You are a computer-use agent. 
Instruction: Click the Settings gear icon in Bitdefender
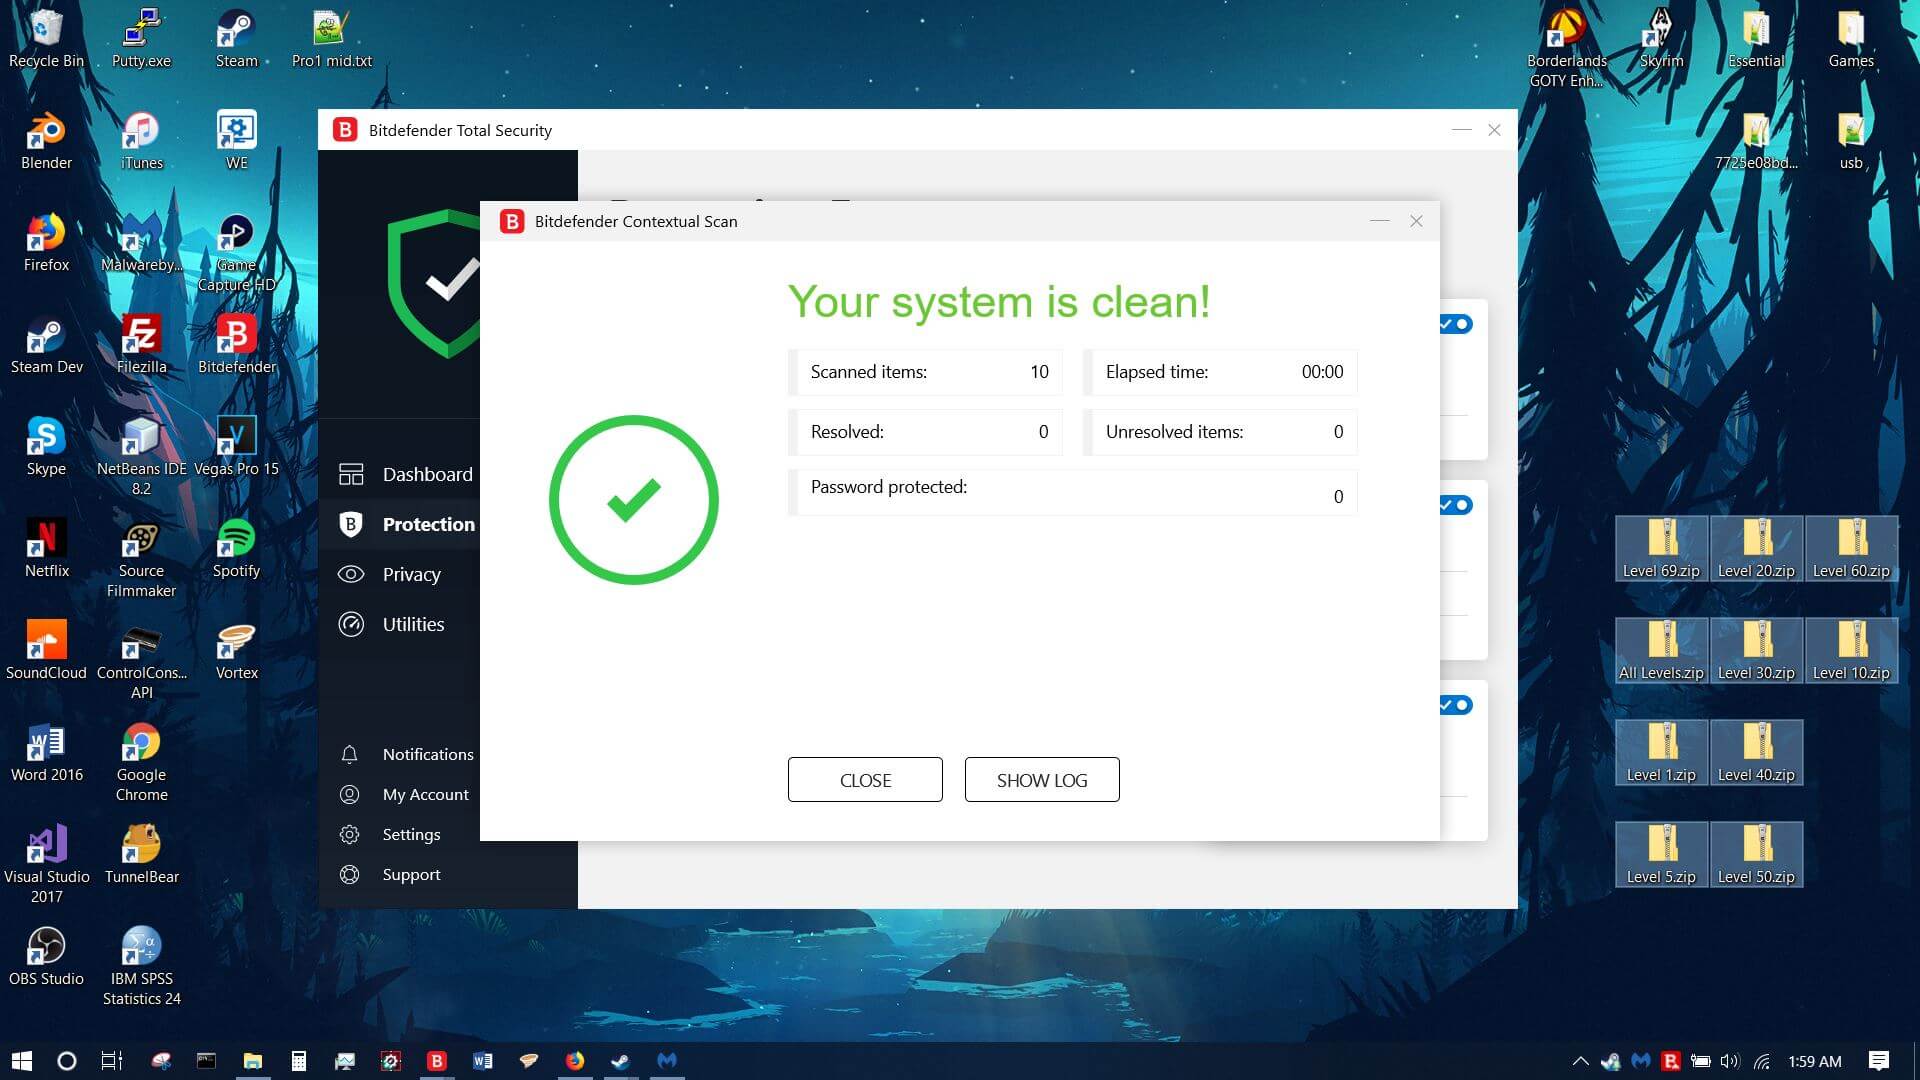click(x=349, y=834)
